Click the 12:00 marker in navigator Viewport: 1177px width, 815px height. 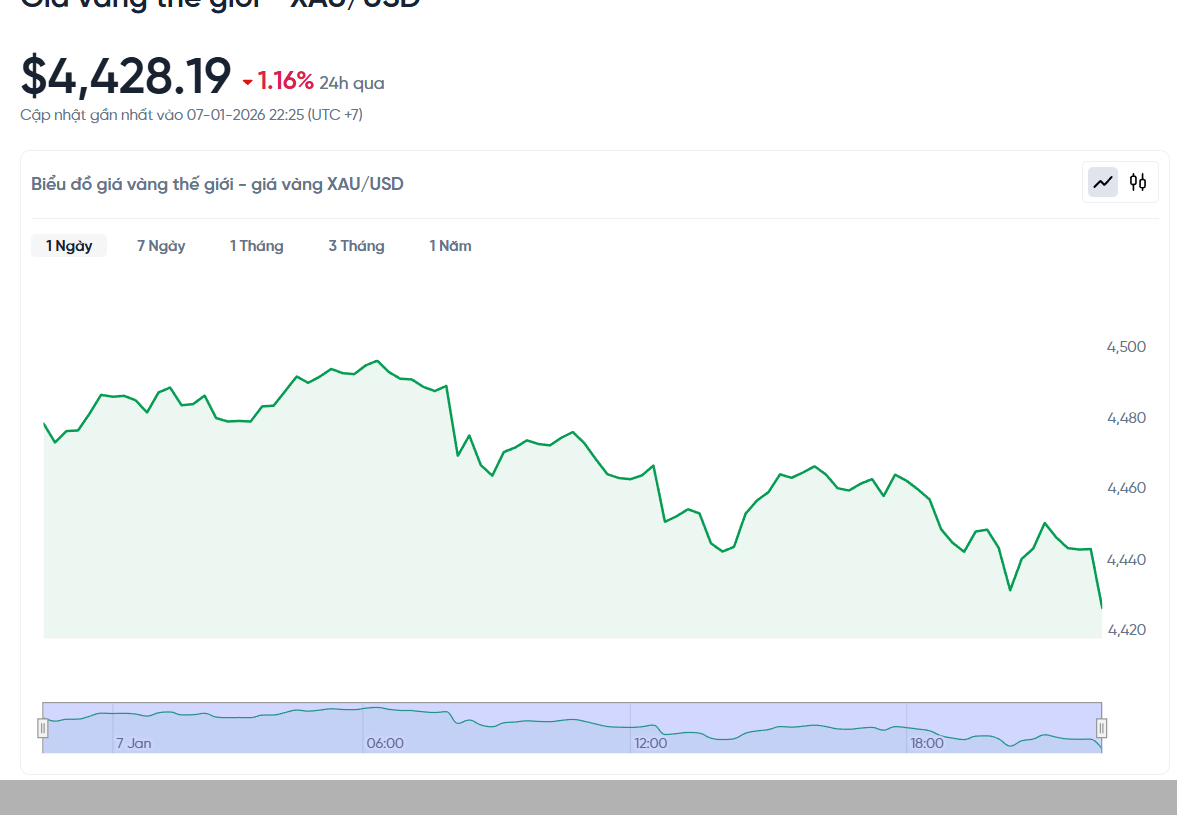click(651, 743)
